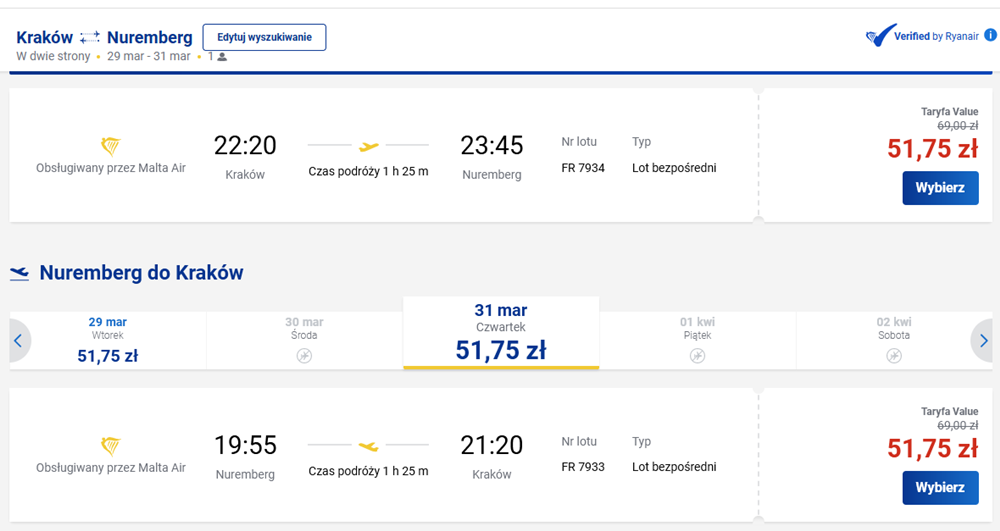Select the 31 mar Czwartek date tab
This screenshot has width=1000, height=531.
(501, 333)
